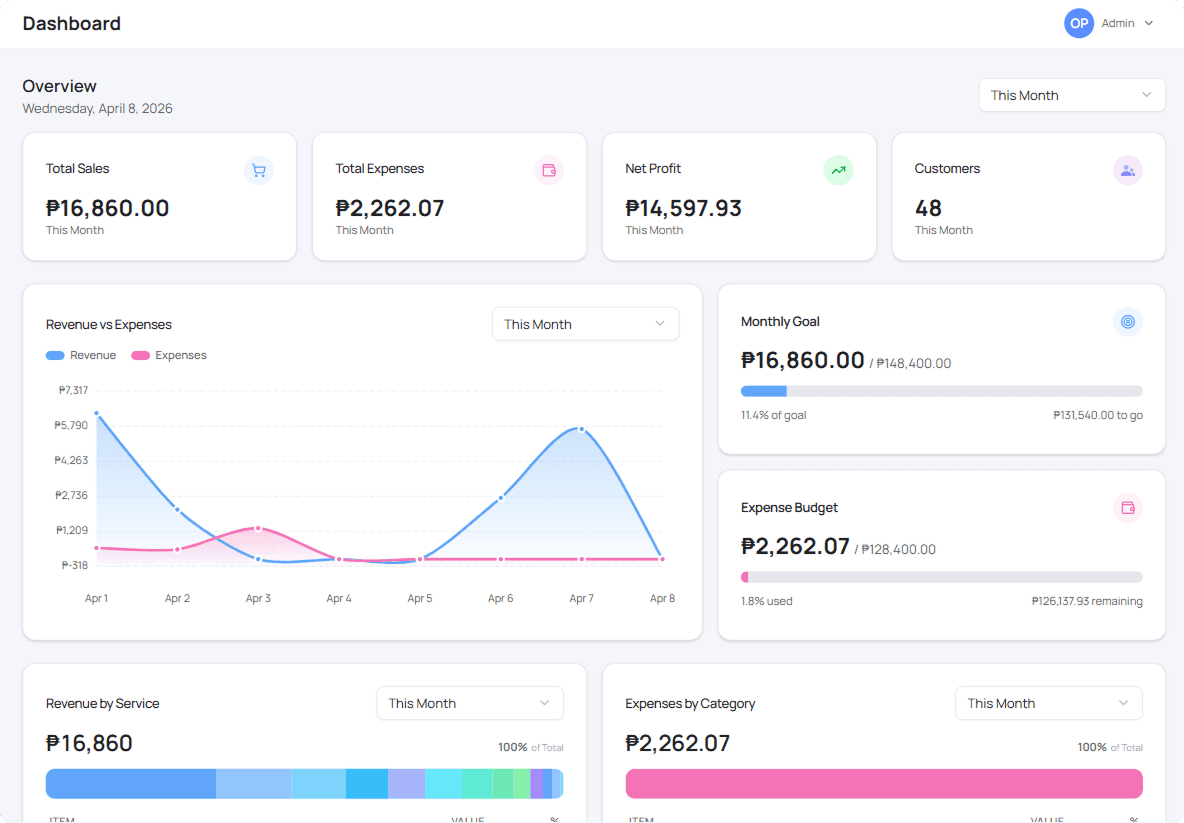Click the Total Sales ₱16,860.00 amount

coord(108,208)
